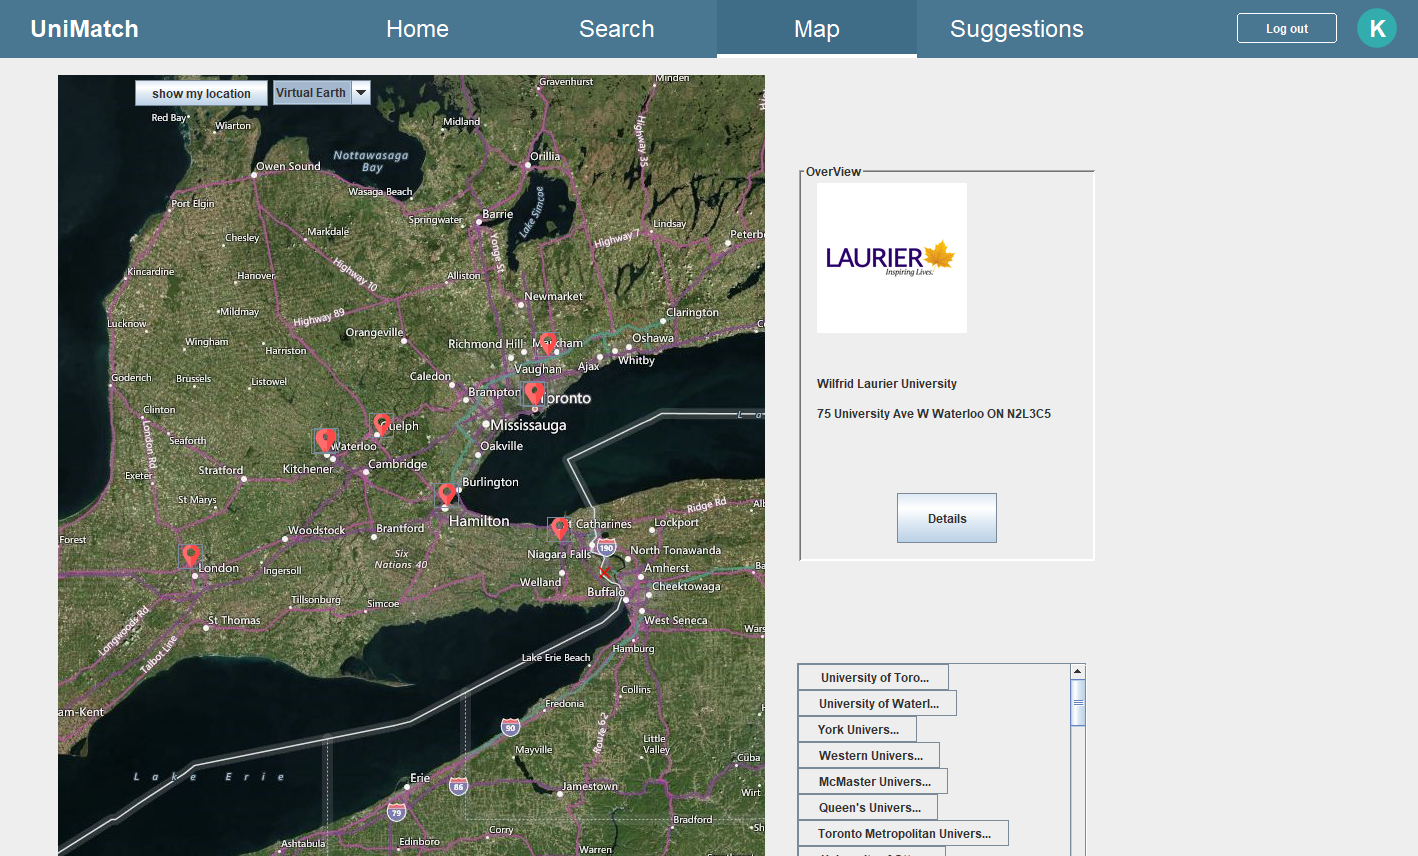Select the Hamilton map pin
The height and width of the screenshot is (856, 1418).
447,494
